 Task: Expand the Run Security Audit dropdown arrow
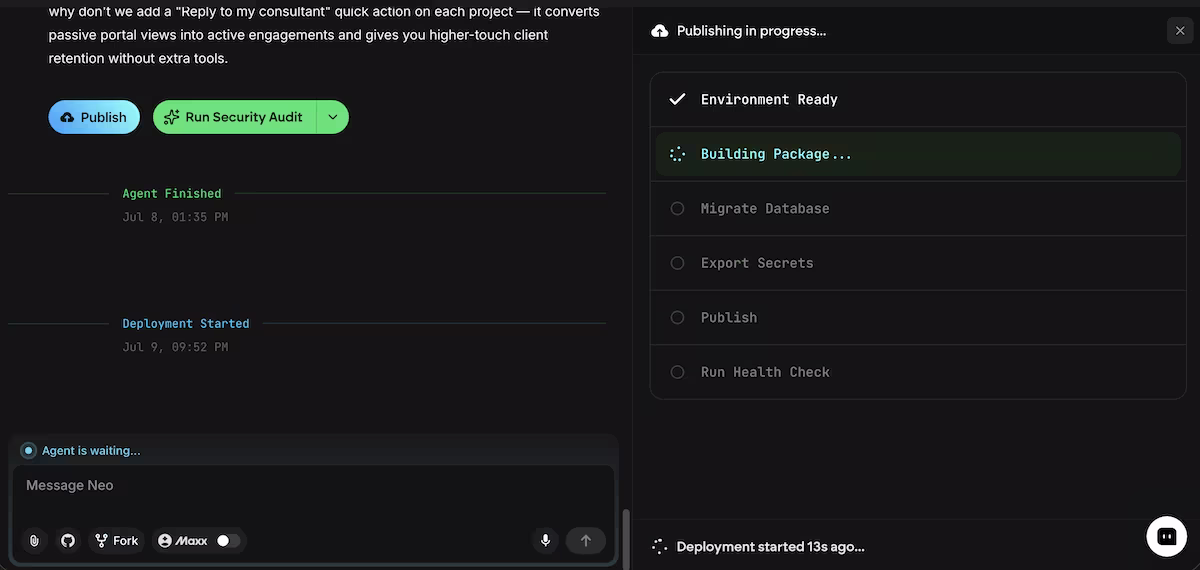333,117
